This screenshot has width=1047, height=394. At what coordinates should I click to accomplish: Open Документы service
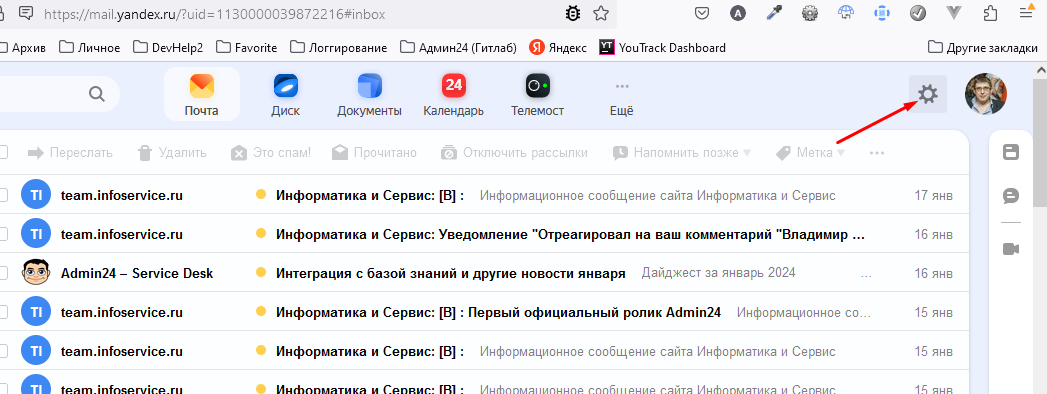(x=369, y=95)
